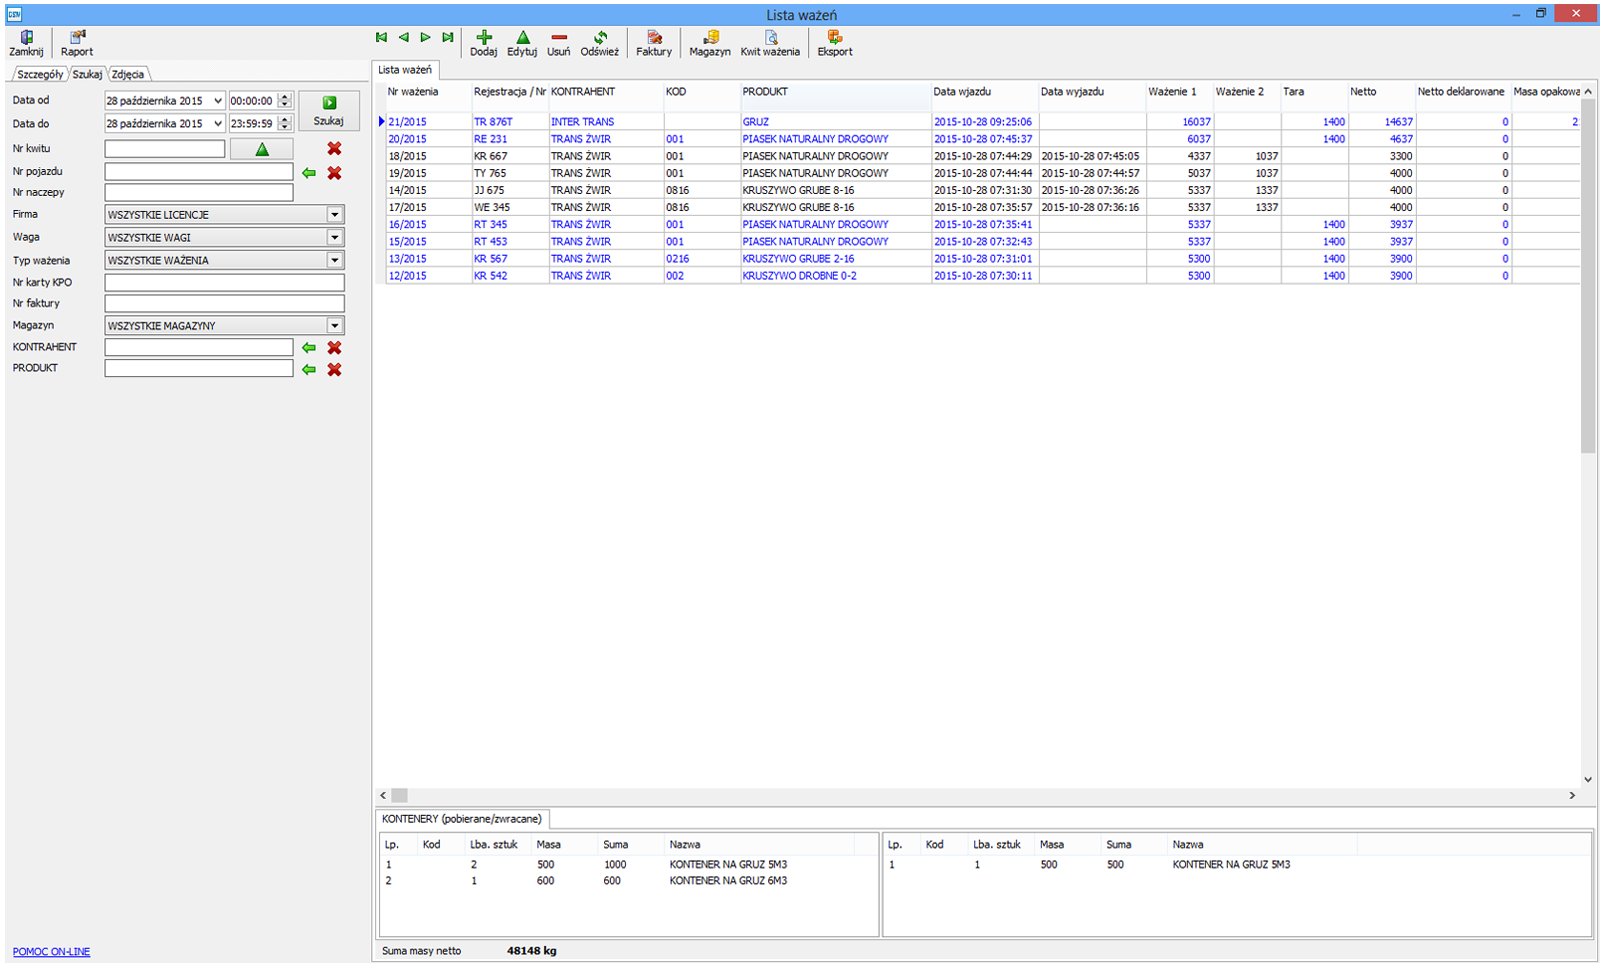Screen dimensions: 1604x967
Task: Refresh list with Odśwież icon
Action: click(600, 38)
